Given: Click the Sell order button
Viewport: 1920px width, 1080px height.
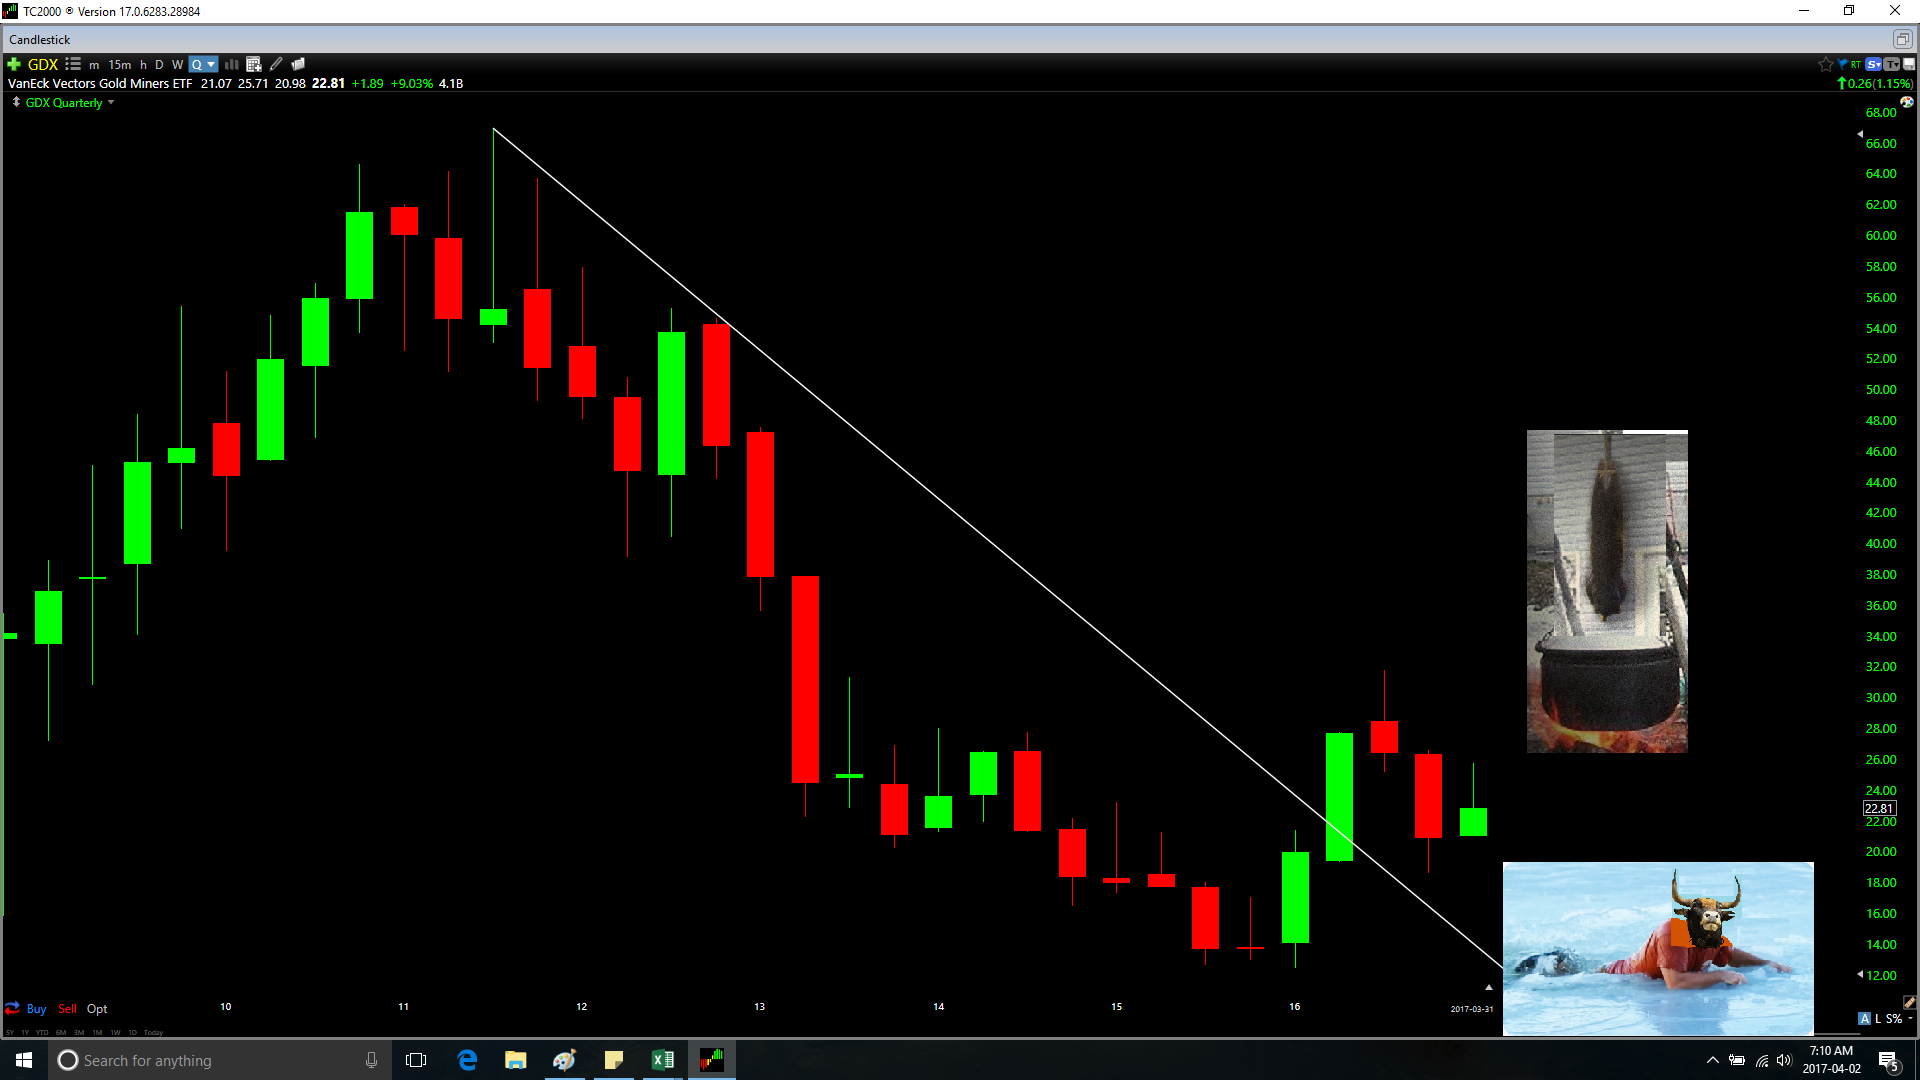Looking at the screenshot, I should click(67, 1009).
